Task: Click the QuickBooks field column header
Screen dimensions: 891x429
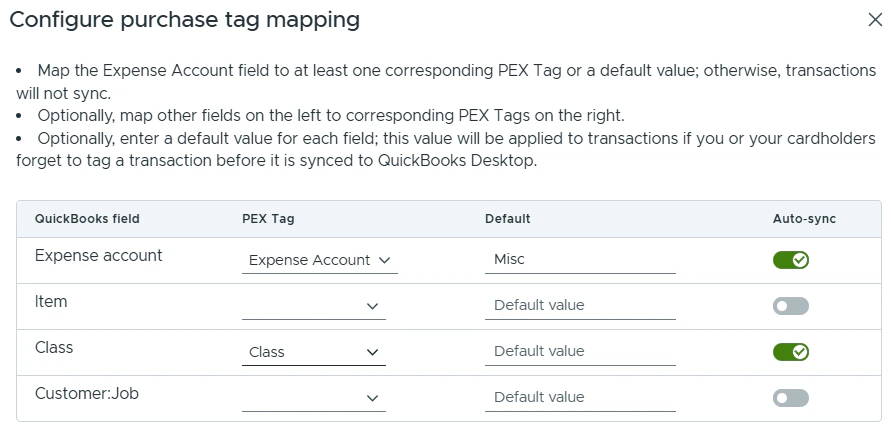Action: [87, 219]
